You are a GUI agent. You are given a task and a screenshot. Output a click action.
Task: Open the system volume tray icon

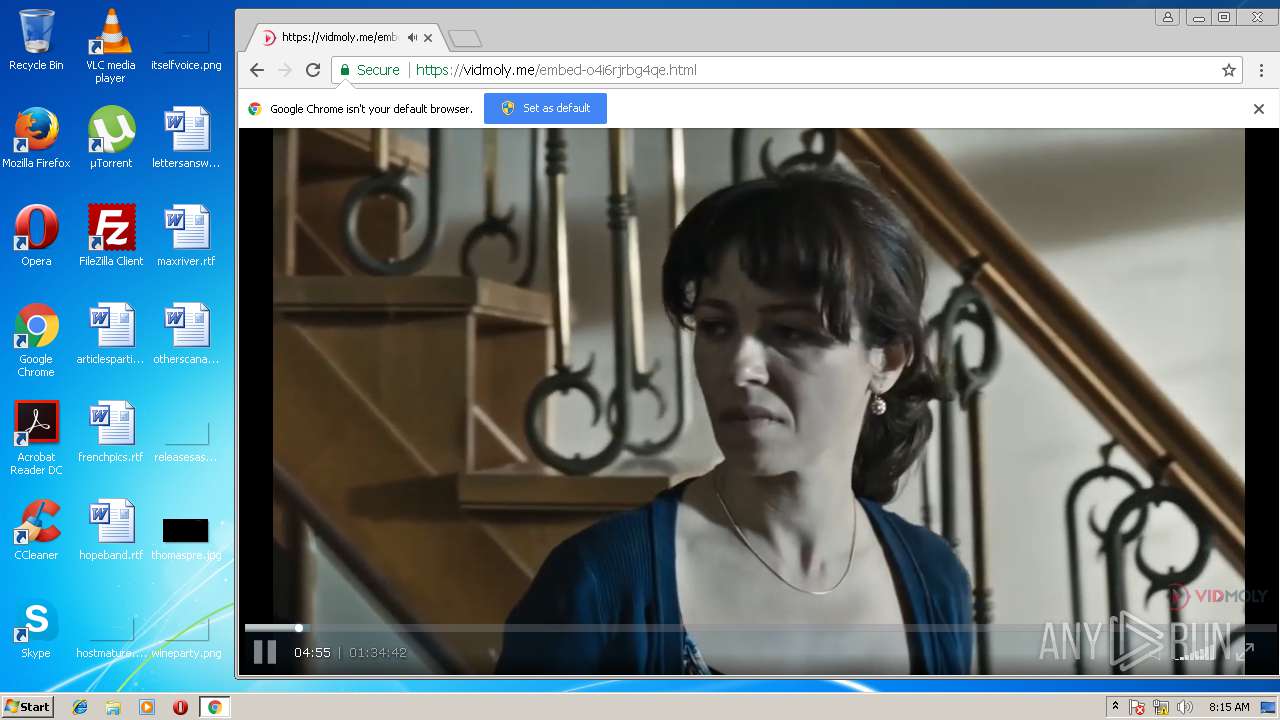click(x=1185, y=707)
